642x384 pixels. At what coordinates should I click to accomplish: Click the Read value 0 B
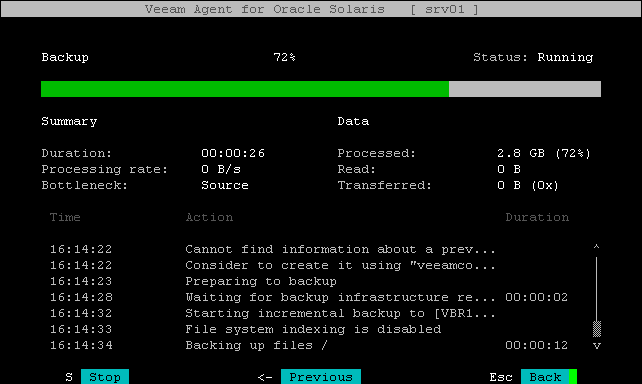click(x=509, y=169)
